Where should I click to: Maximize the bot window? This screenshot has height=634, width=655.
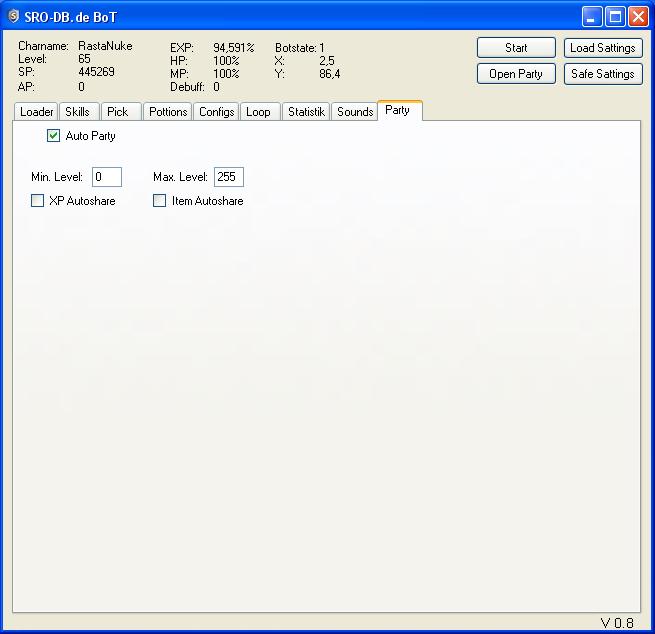(615, 17)
